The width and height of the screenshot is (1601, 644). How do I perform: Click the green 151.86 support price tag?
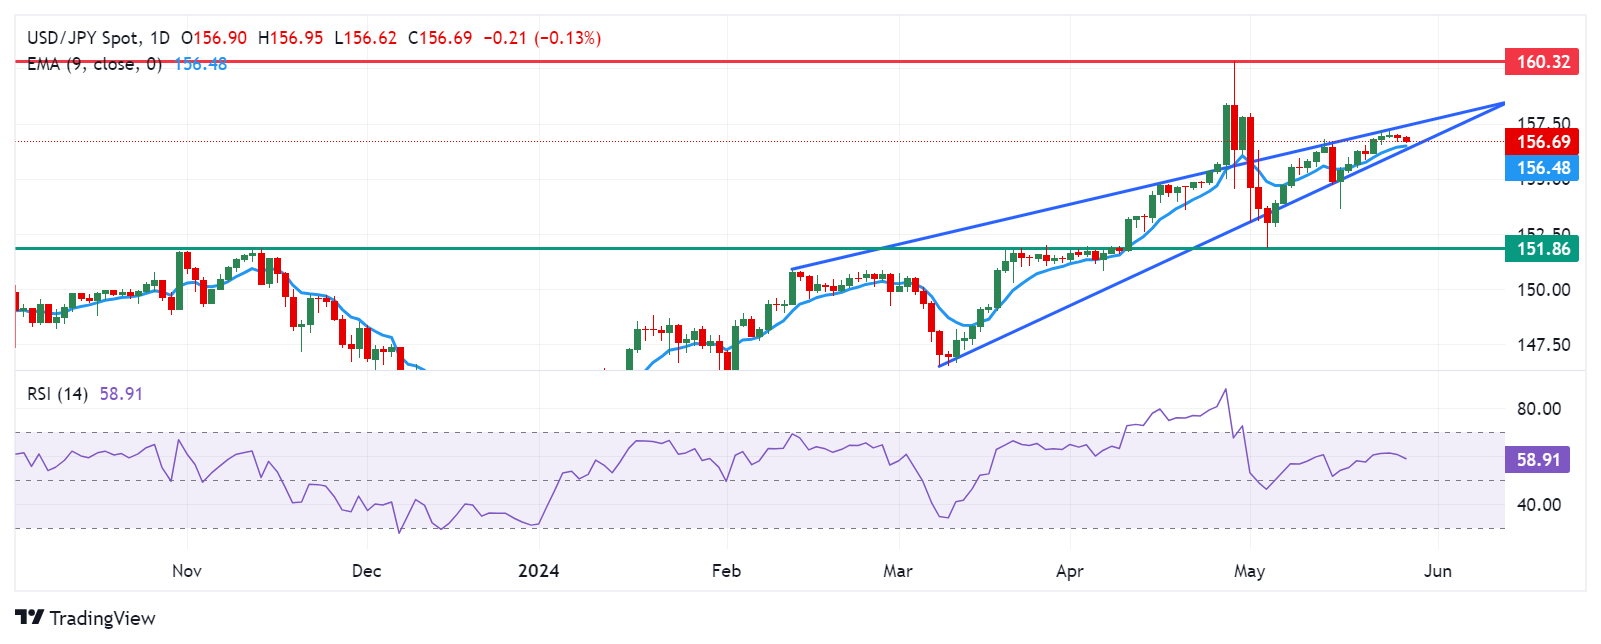point(1542,249)
